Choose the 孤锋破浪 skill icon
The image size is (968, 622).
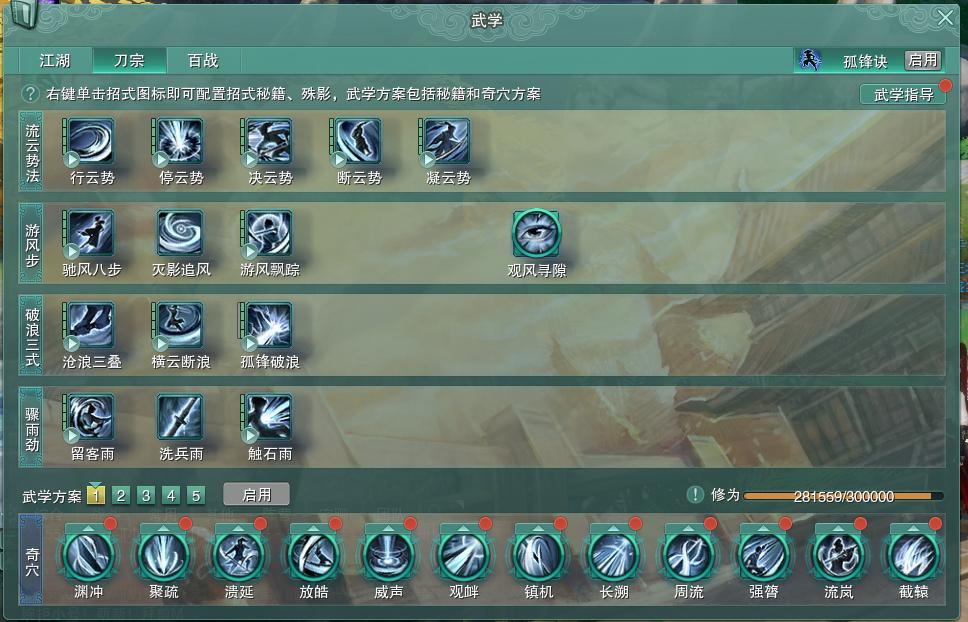click(x=269, y=325)
